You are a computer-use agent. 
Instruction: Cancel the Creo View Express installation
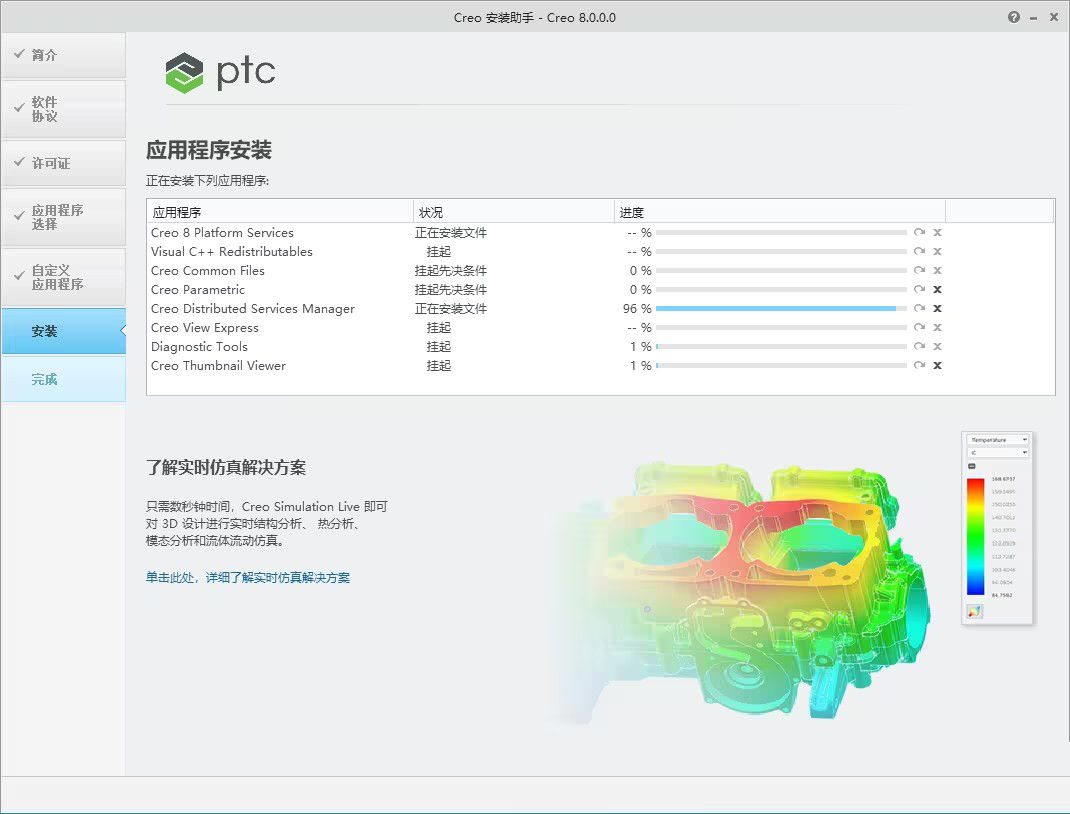(938, 328)
